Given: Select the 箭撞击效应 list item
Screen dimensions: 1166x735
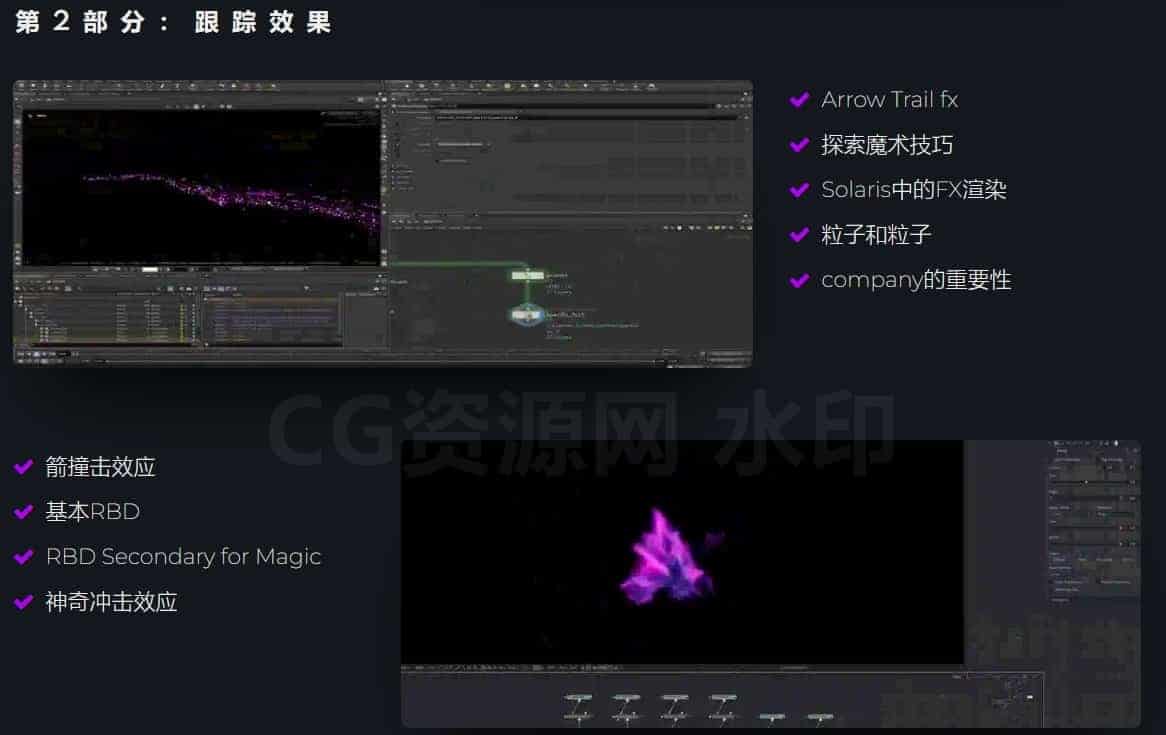Looking at the screenshot, I should [100, 467].
